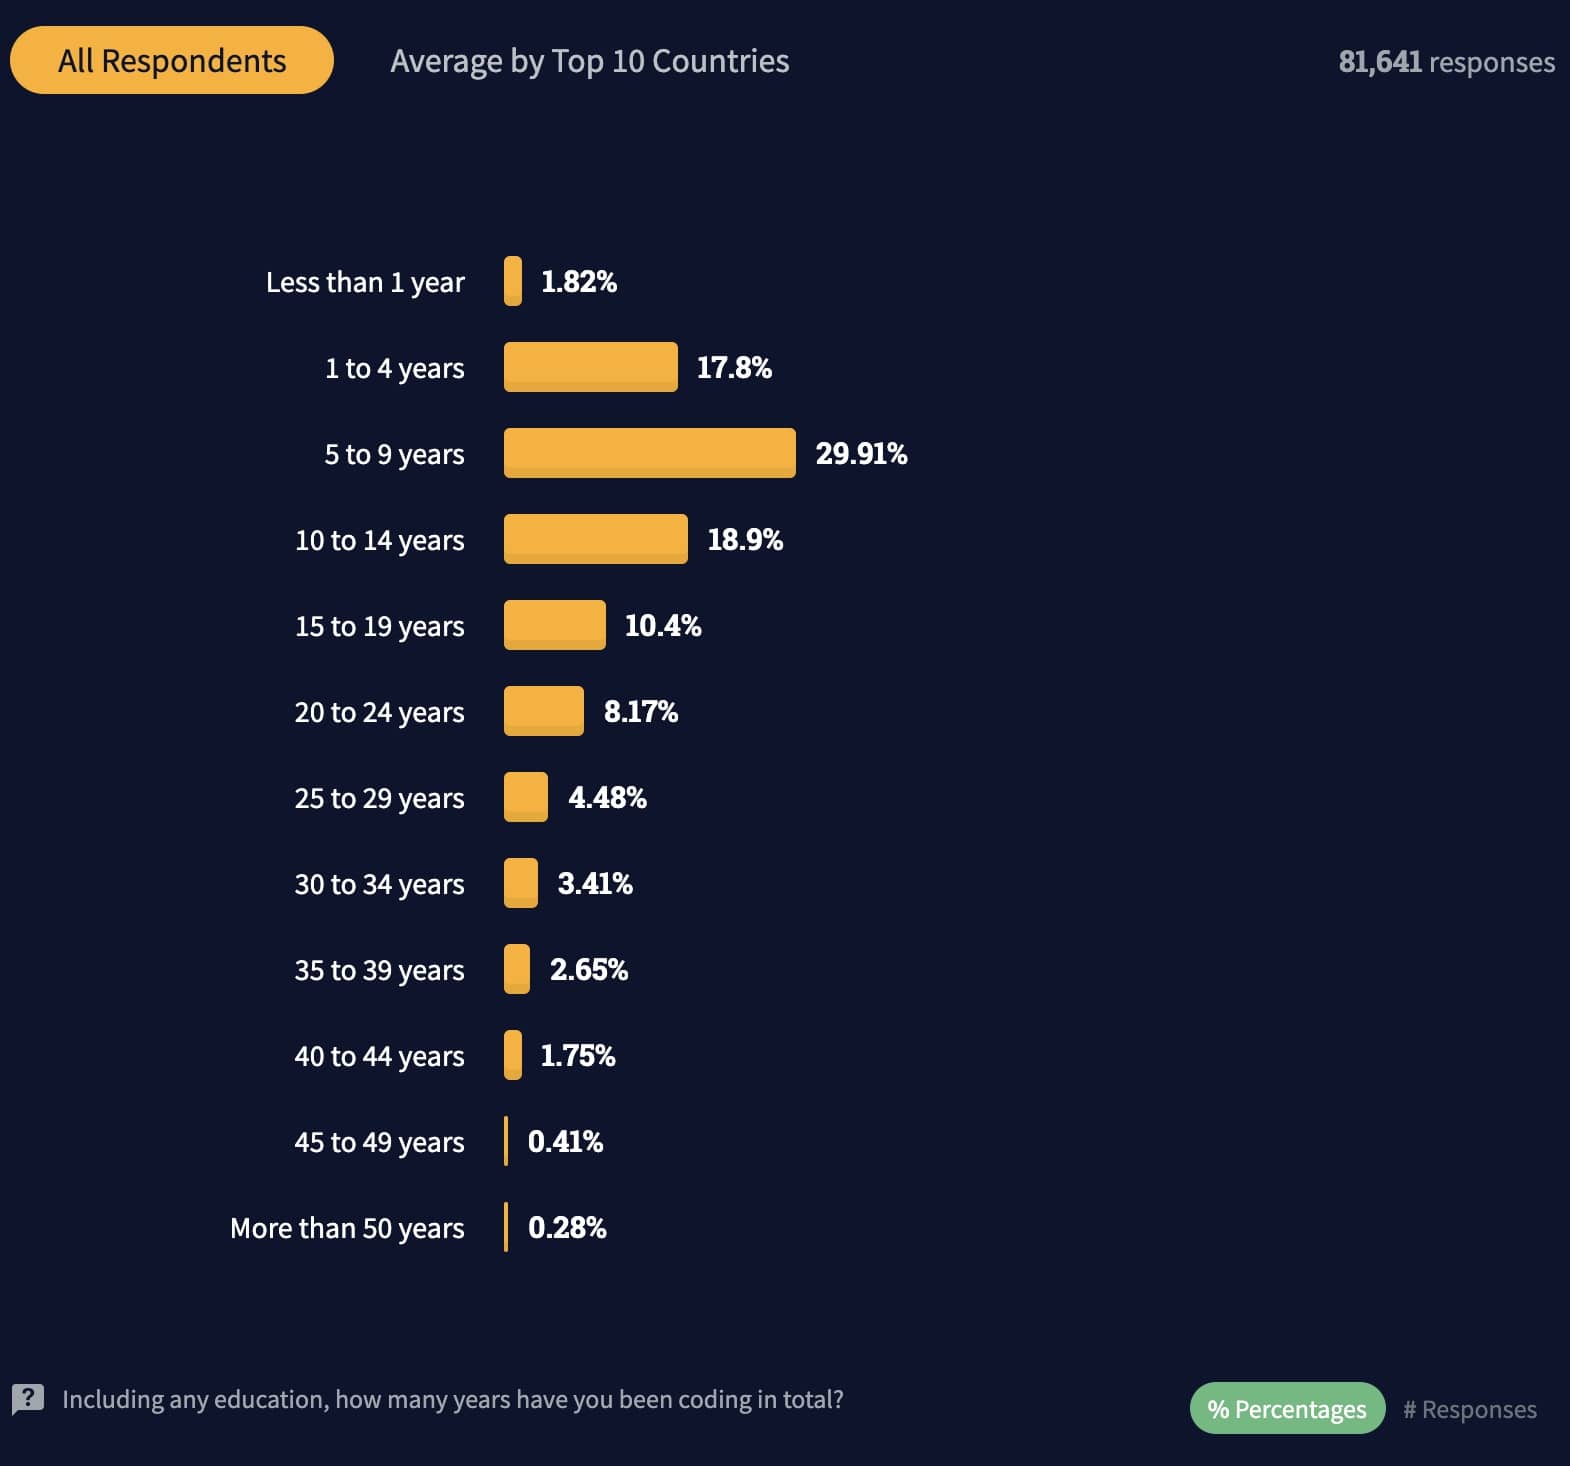Click the More than 50 years label
Viewport: 1570px width, 1466px height.
[347, 1228]
